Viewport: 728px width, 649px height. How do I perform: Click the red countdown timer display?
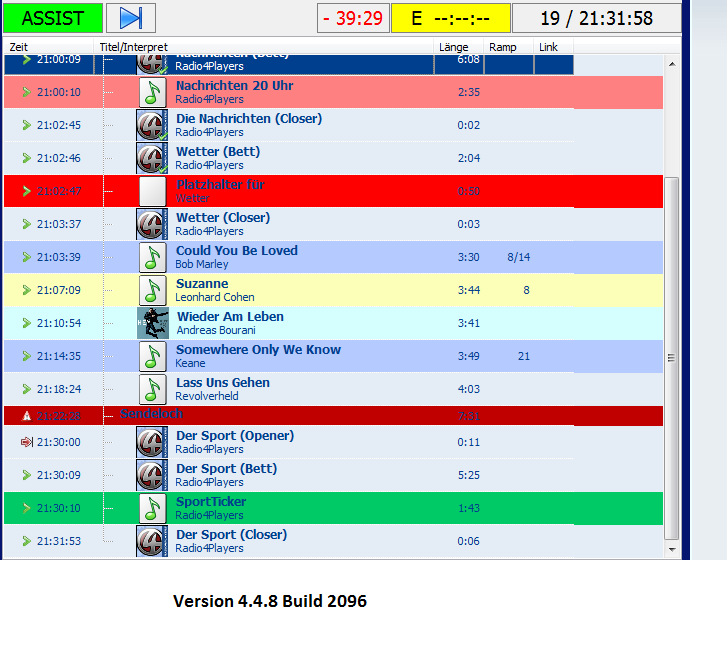[x=353, y=18]
